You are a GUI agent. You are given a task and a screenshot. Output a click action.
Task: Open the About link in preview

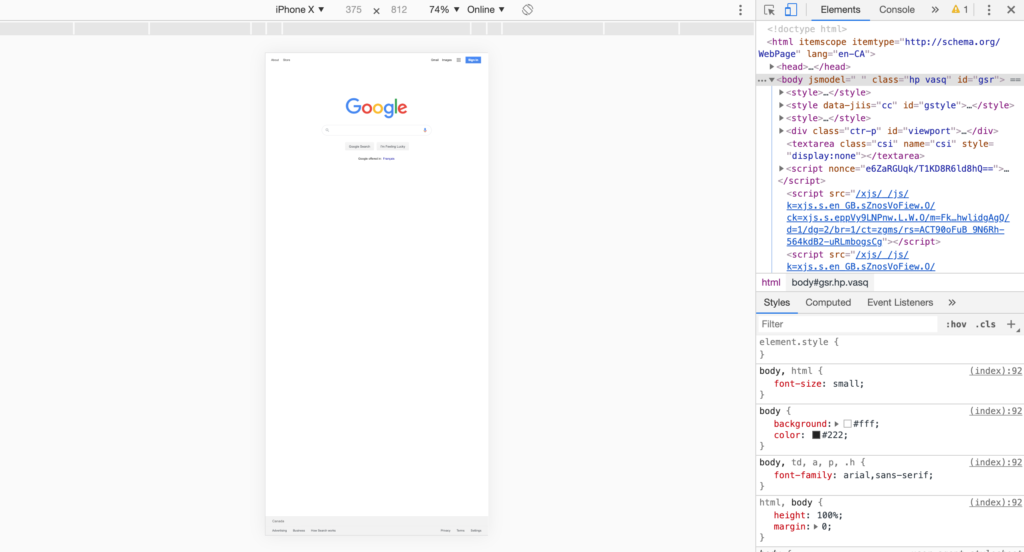point(275,60)
